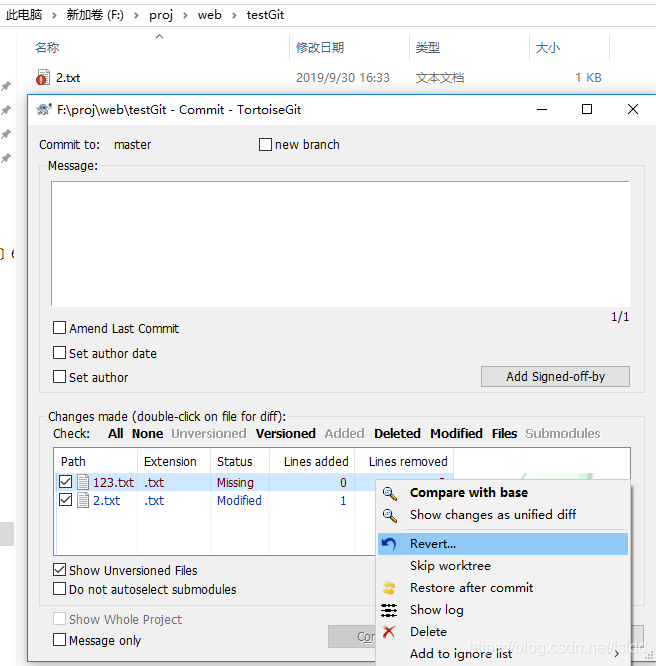Screen dimensions: 656x666
Task: Sort by Lines added column header
Action: click(x=312, y=461)
